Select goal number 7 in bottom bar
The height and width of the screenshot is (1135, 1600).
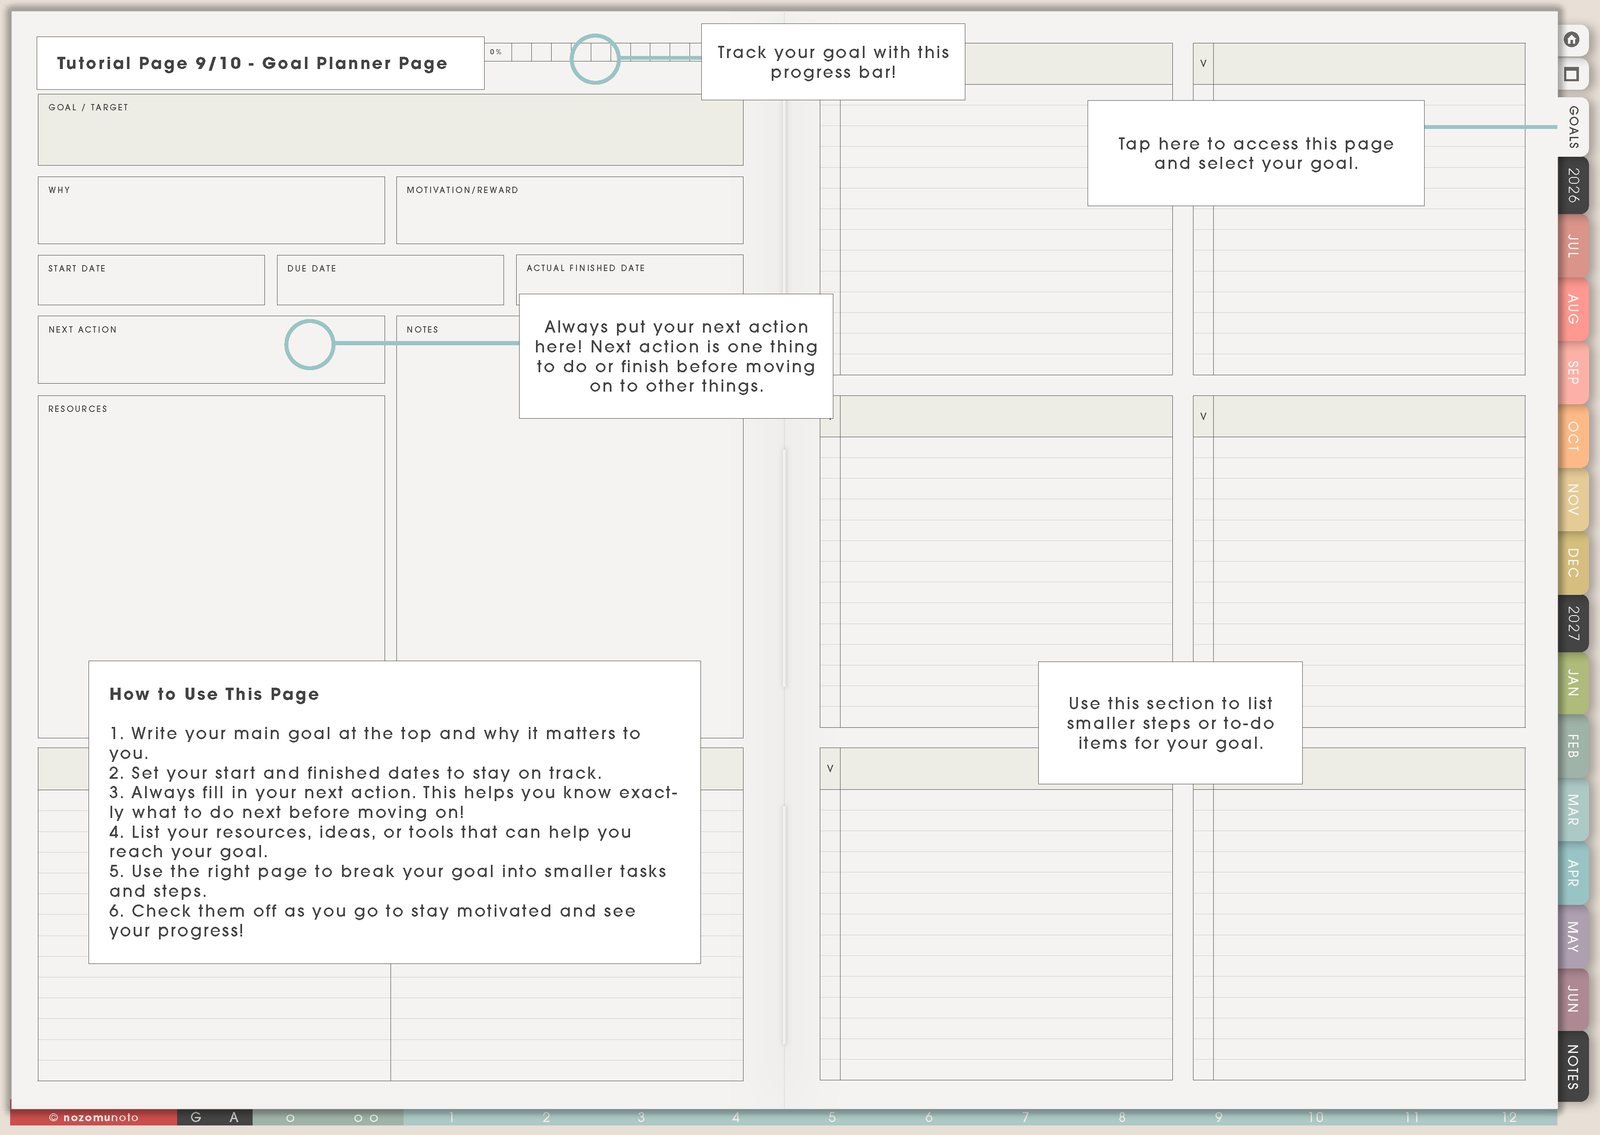tap(1025, 1118)
